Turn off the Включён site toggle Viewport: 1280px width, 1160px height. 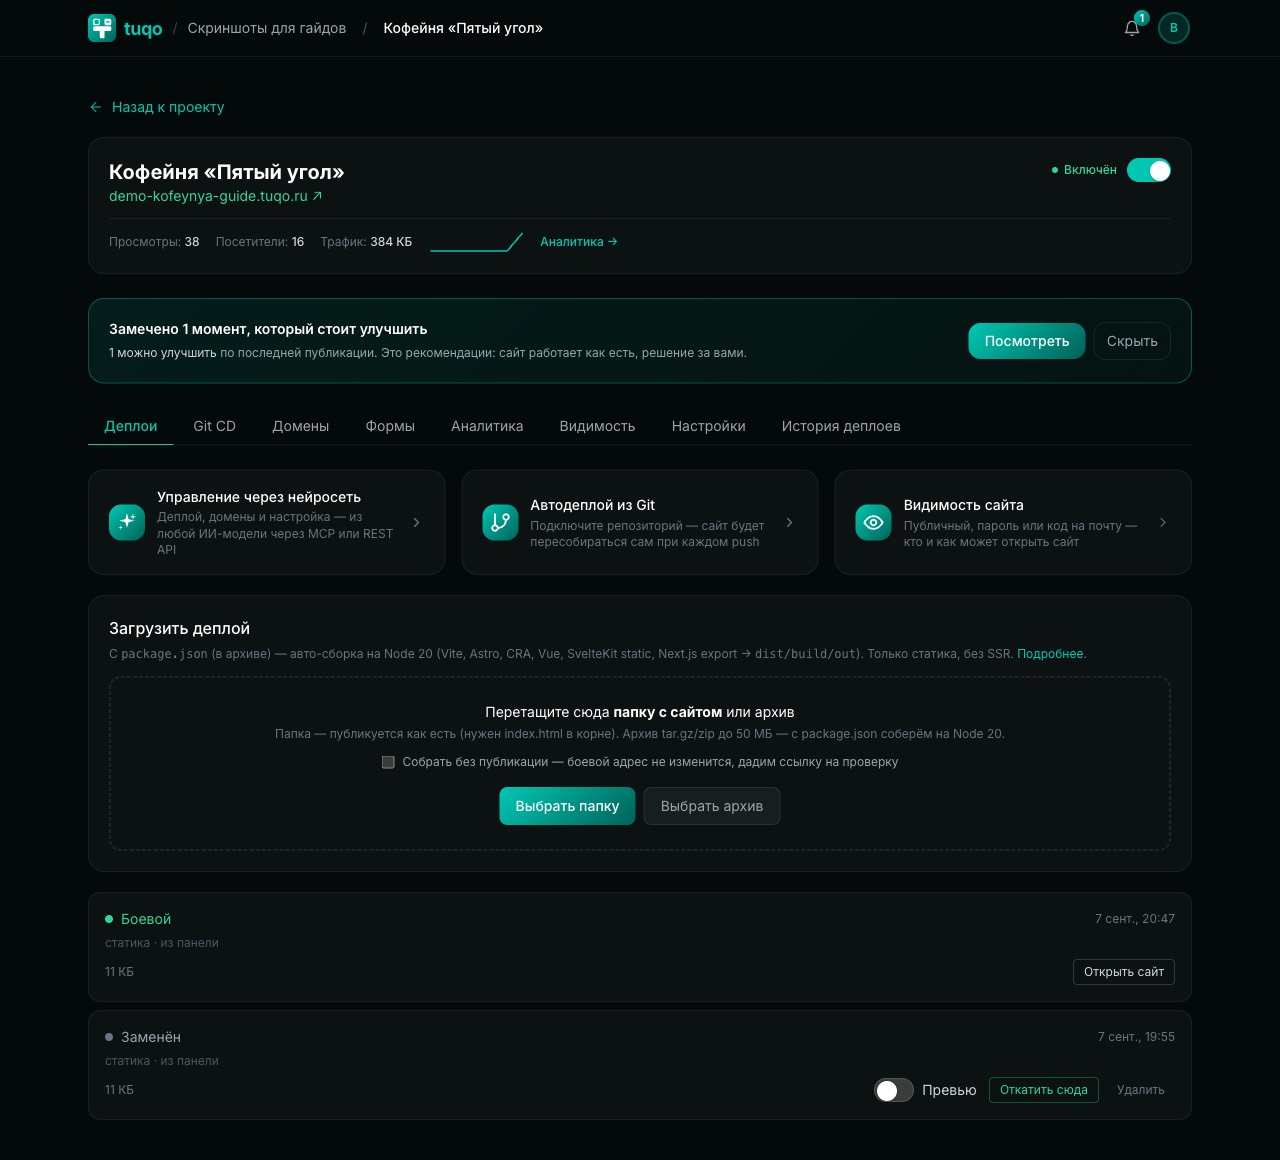click(1149, 170)
